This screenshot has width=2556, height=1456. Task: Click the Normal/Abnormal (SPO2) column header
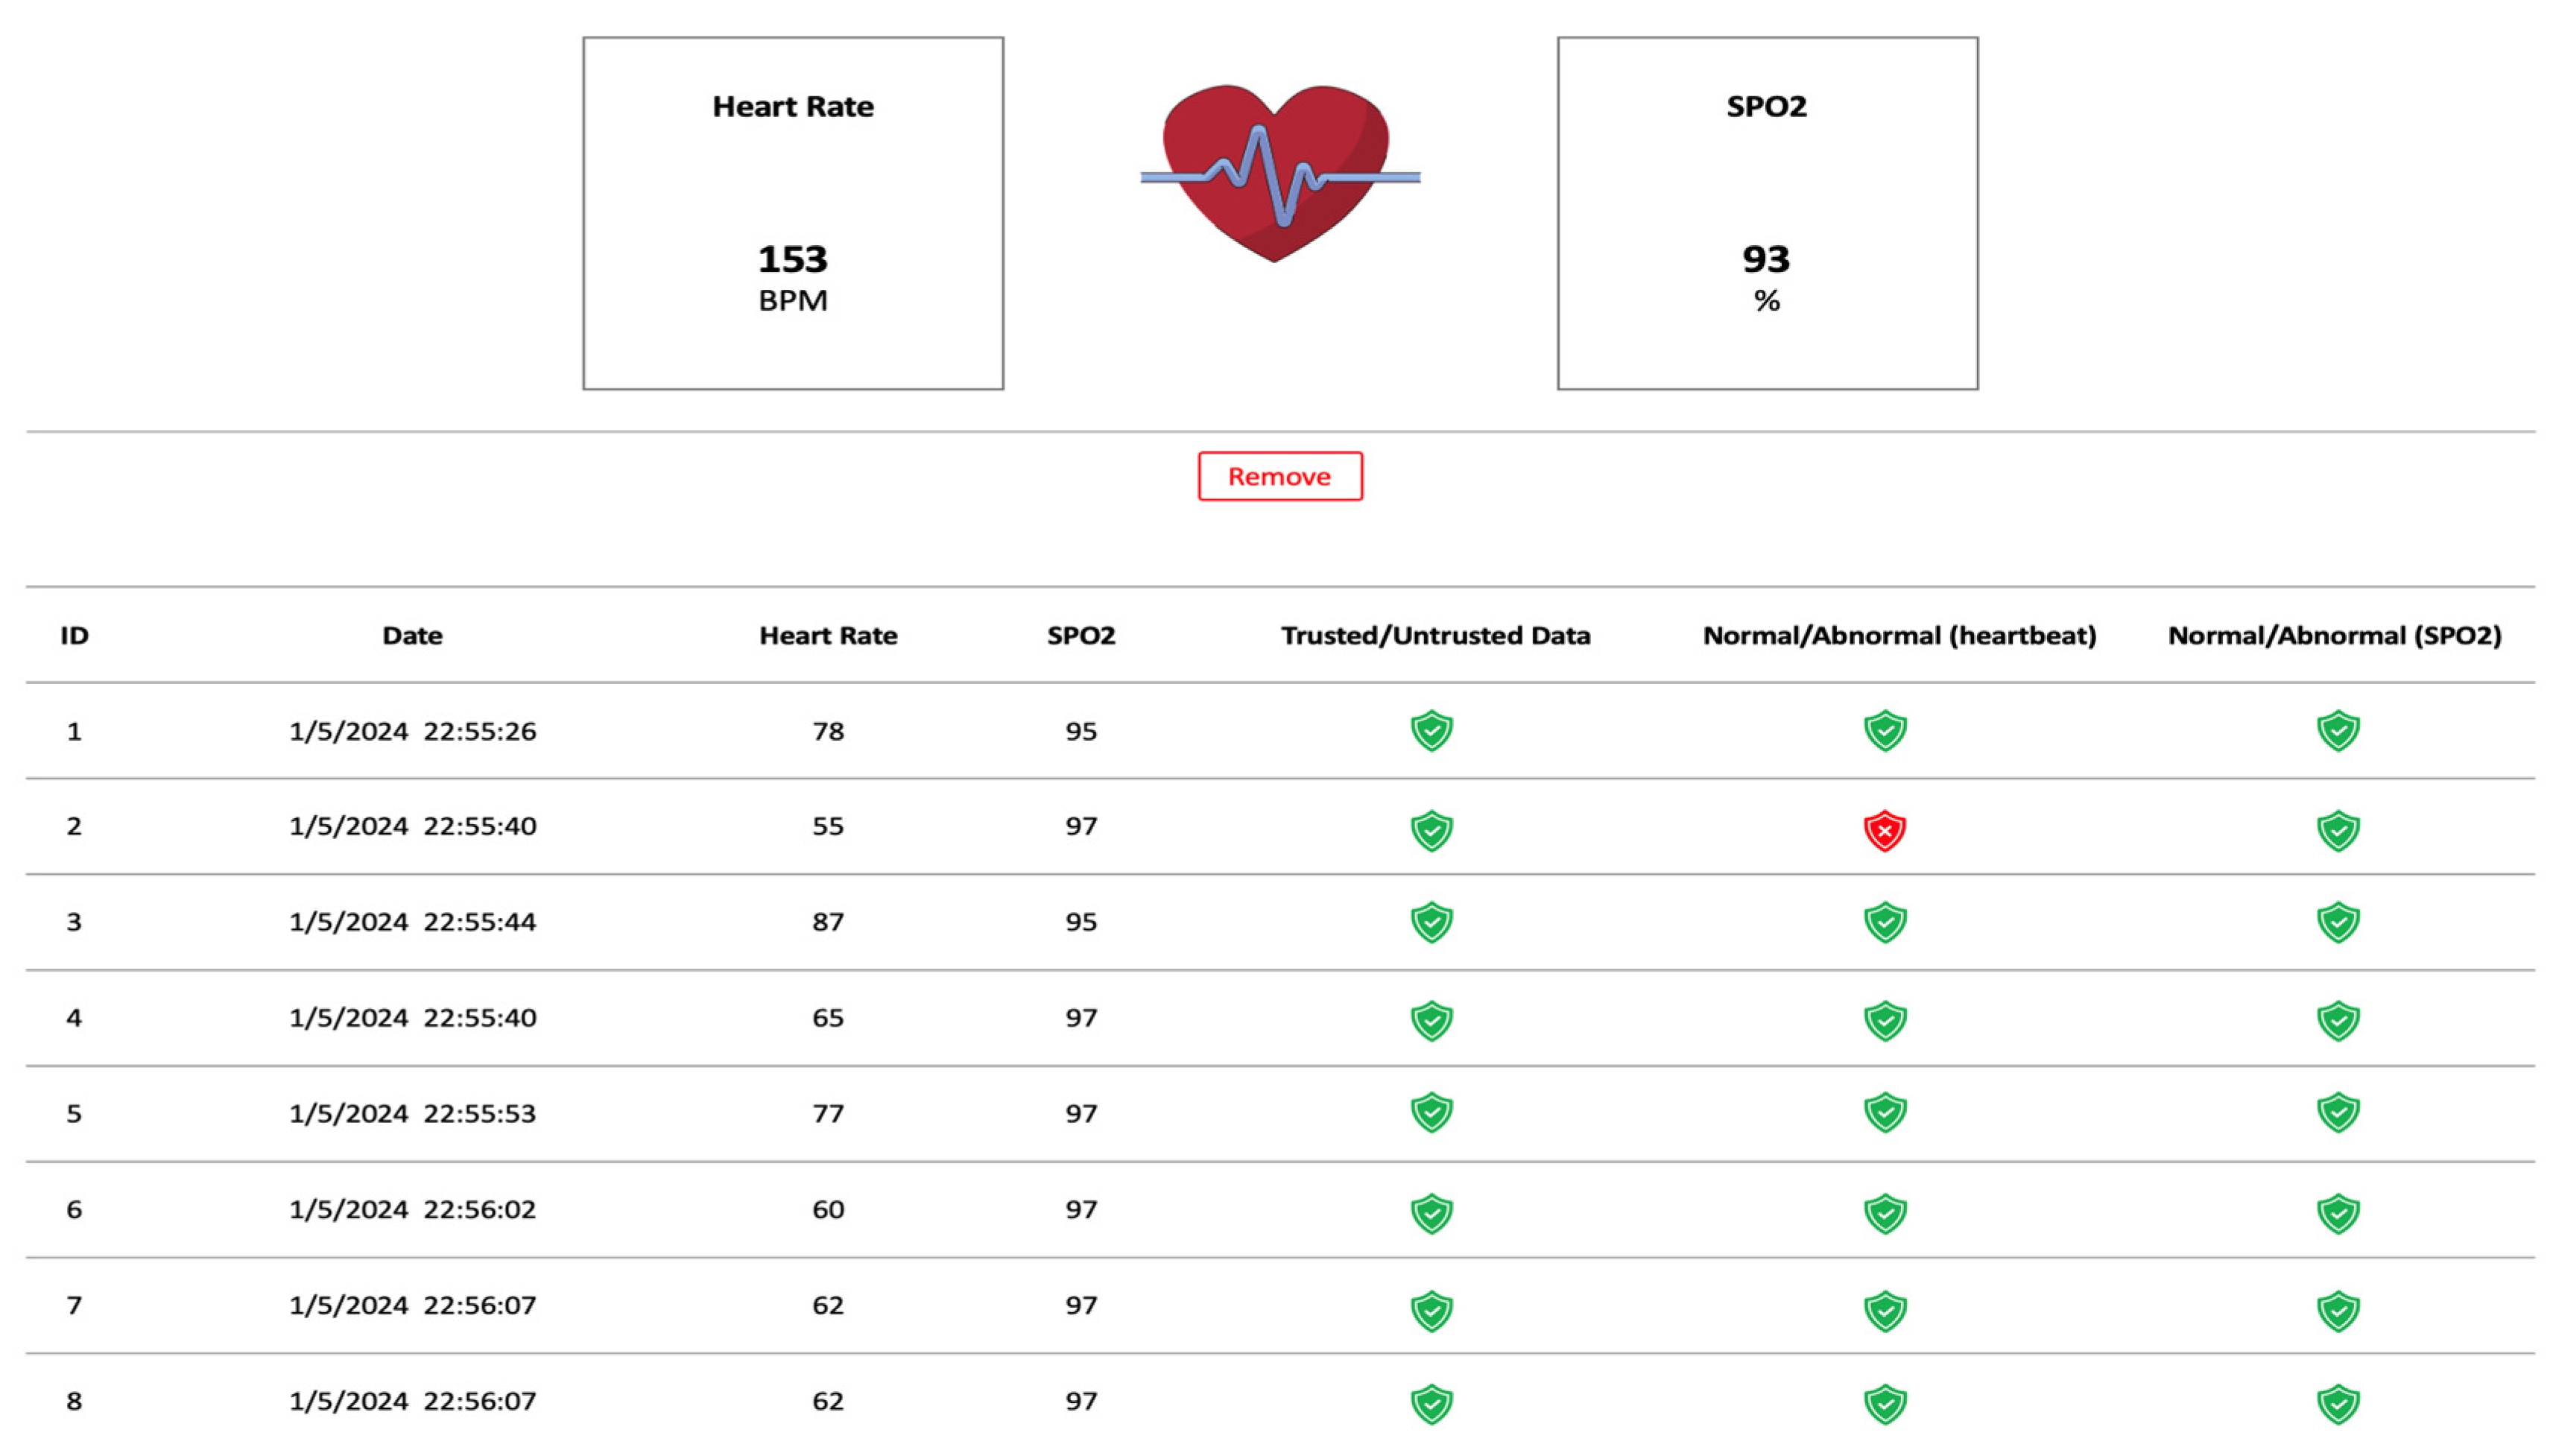2334,636
